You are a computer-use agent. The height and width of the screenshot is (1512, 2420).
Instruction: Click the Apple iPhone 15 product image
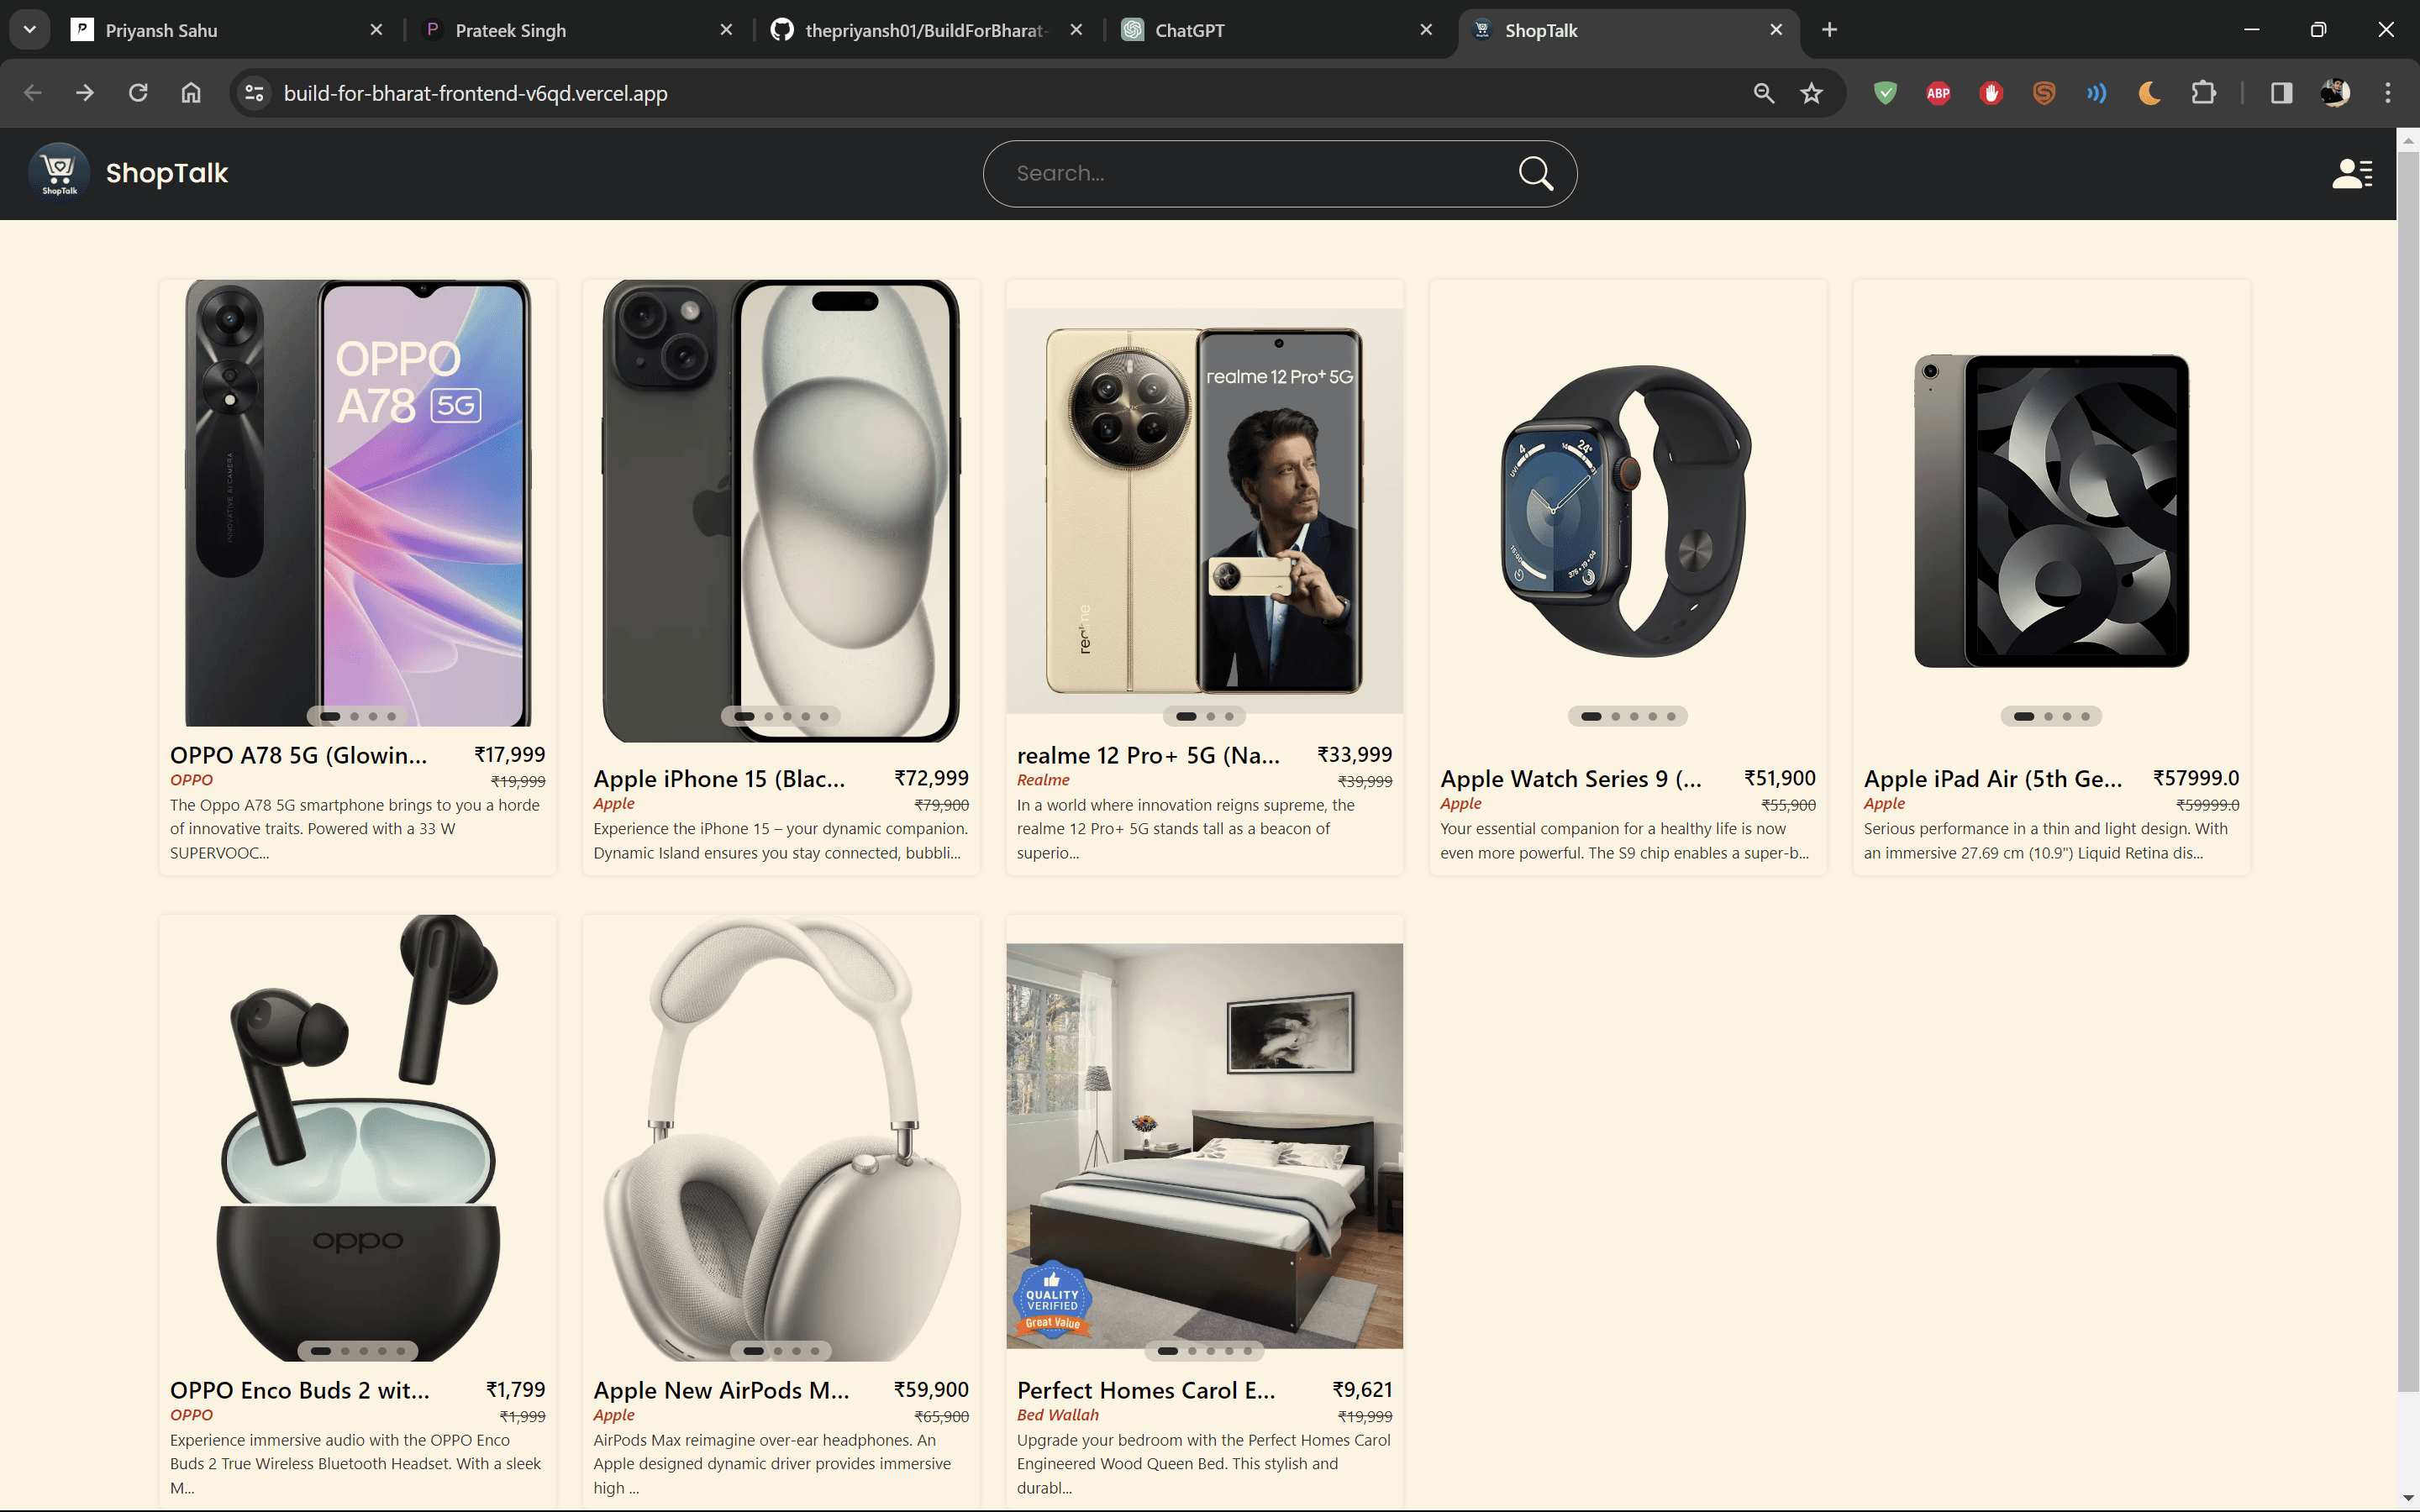[781, 510]
